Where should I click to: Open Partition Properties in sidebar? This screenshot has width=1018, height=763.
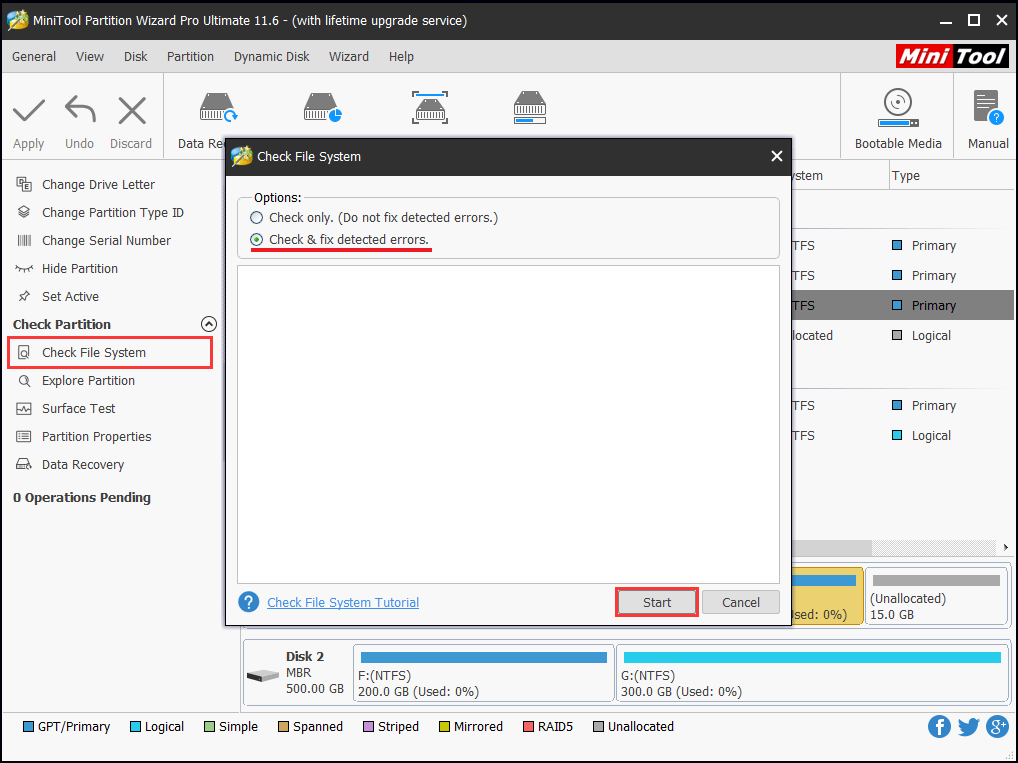pyautogui.click(x=96, y=436)
